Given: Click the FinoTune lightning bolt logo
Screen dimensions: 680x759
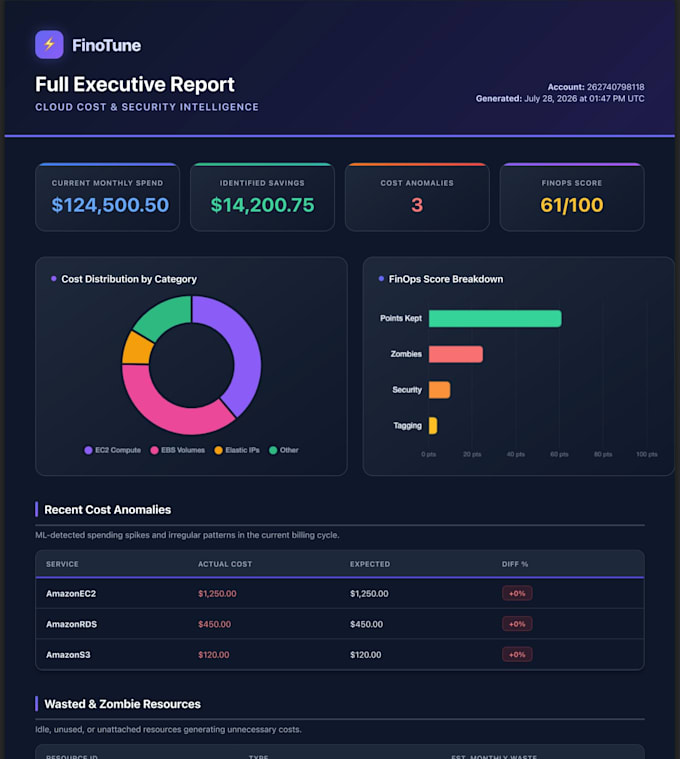Looking at the screenshot, I should pyautogui.click(x=49, y=45).
